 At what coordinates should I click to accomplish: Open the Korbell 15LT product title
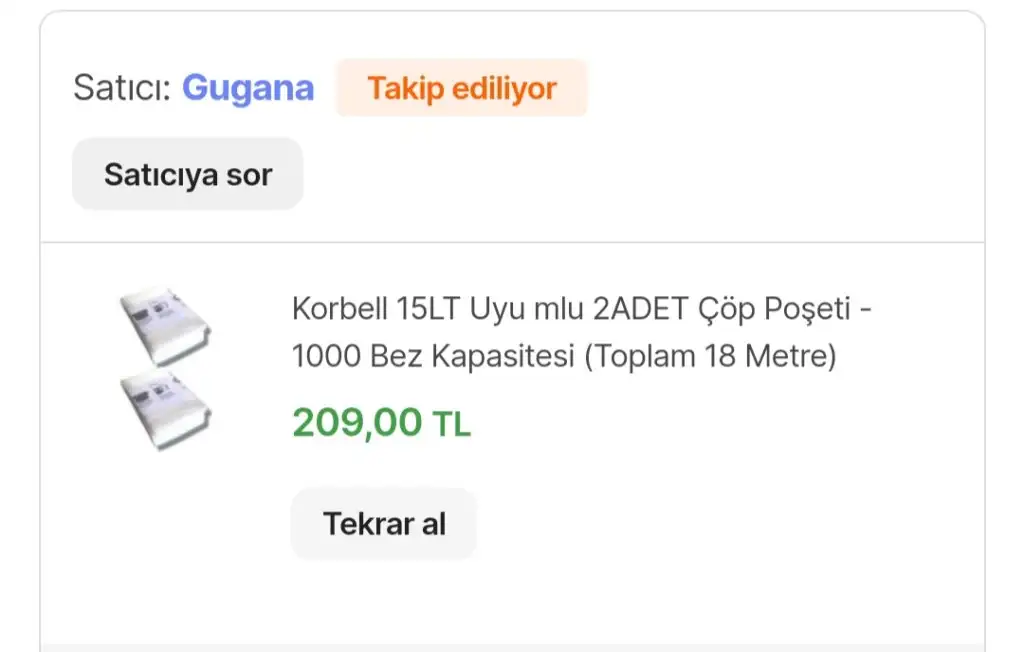582,309
